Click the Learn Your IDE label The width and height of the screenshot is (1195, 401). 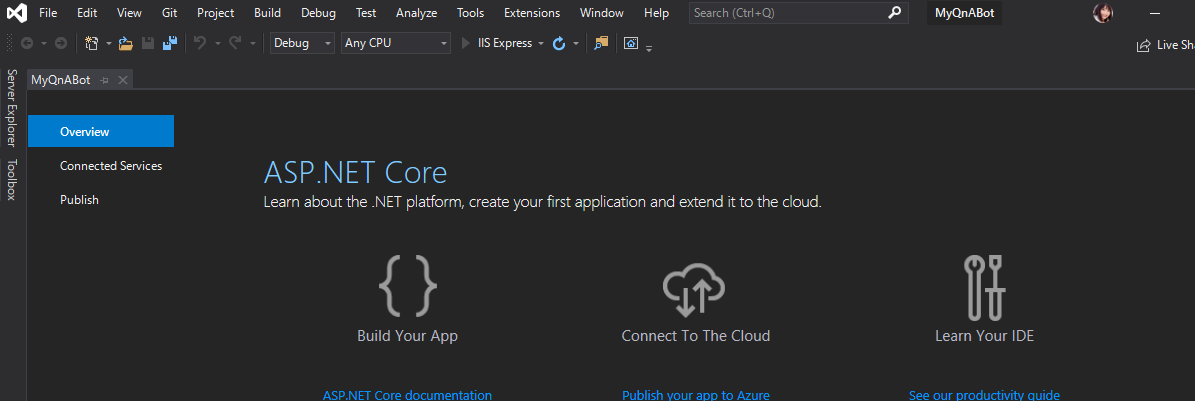click(x=985, y=335)
